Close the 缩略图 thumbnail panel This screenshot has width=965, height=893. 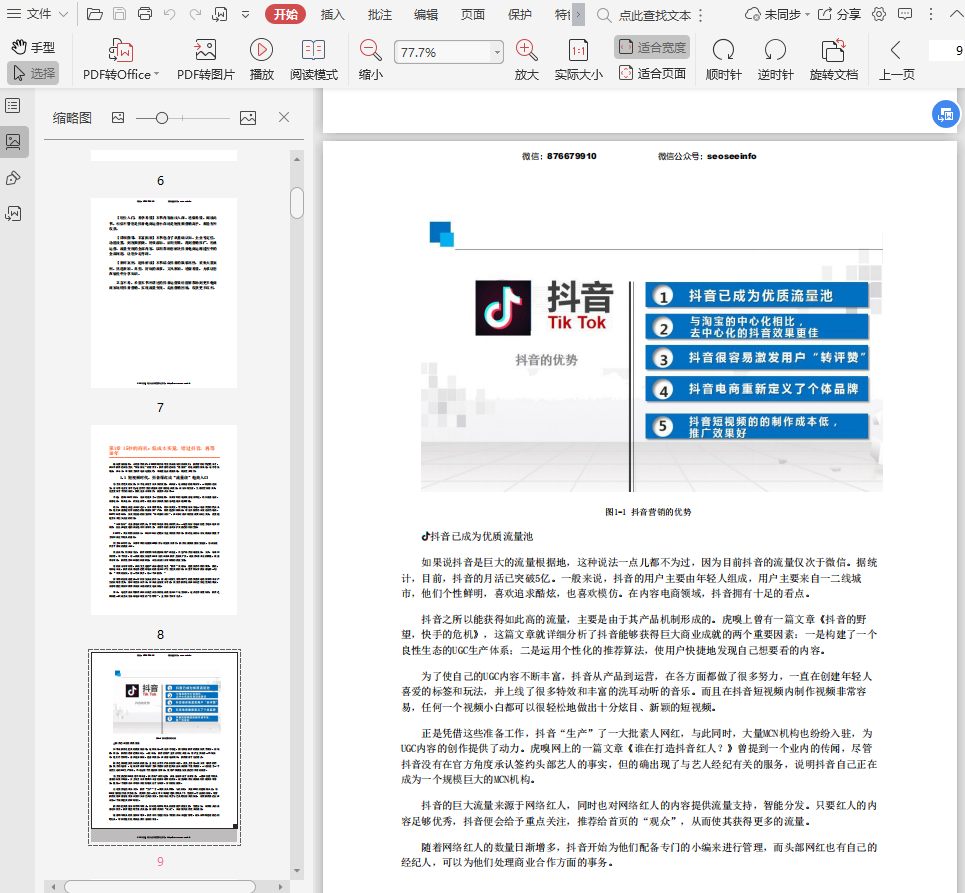tap(284, 117)
